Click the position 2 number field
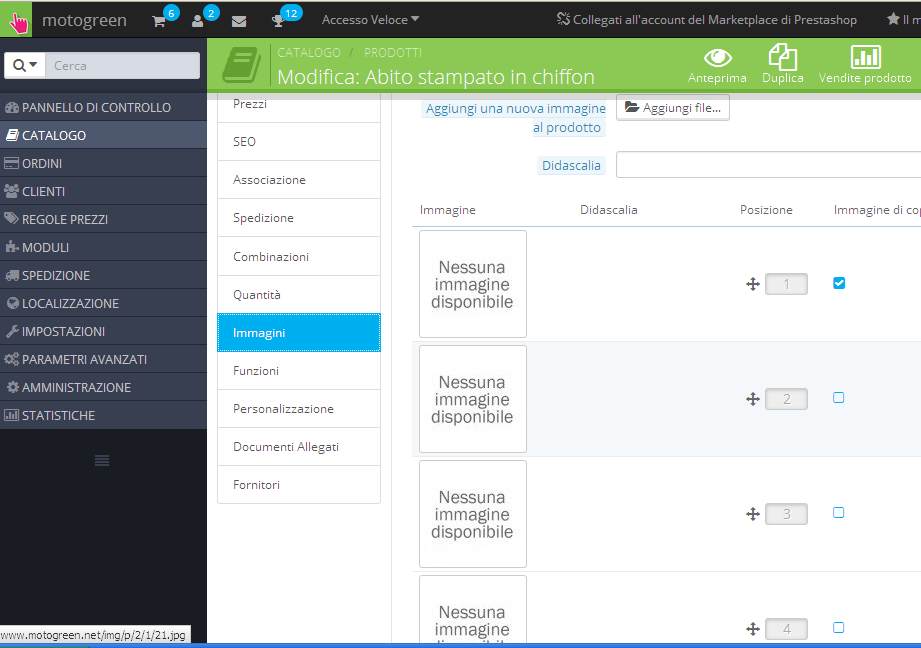Screen dimensions: 921x648 pos(786,399)
